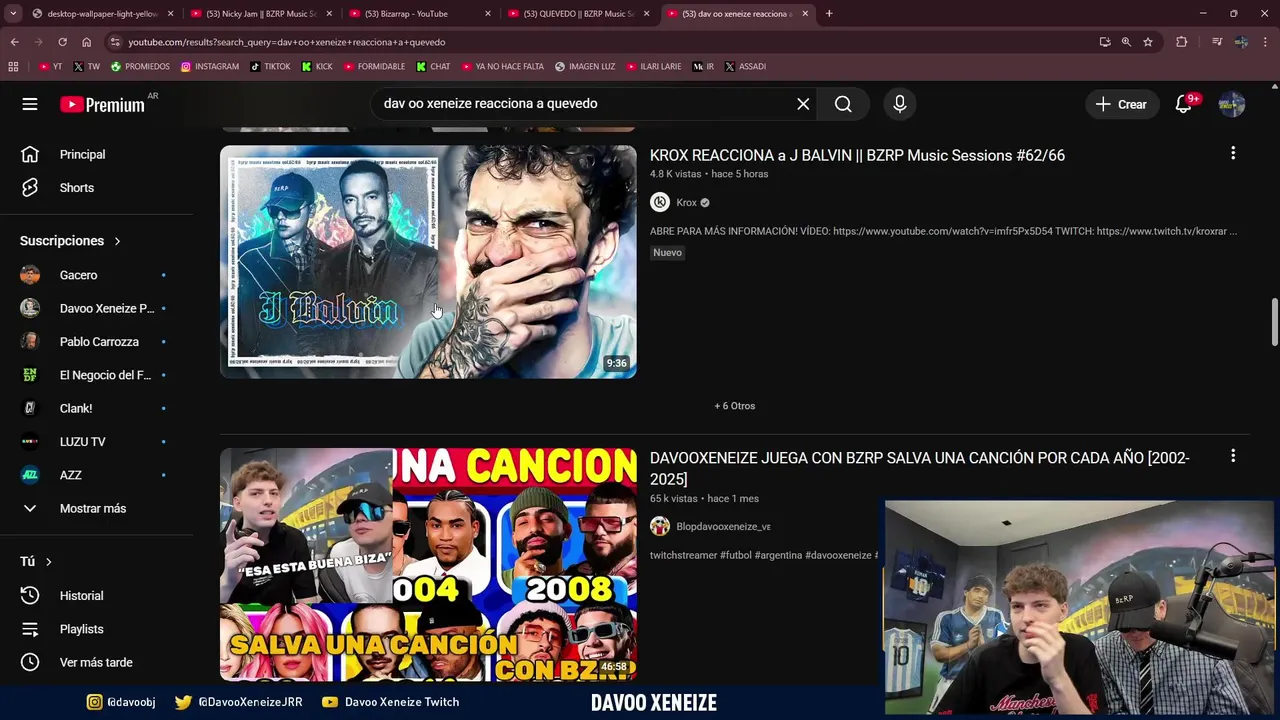This screenshot has width=1280, height=720.
Task: Open the Krox channel avatar
Action: point(660,202)
